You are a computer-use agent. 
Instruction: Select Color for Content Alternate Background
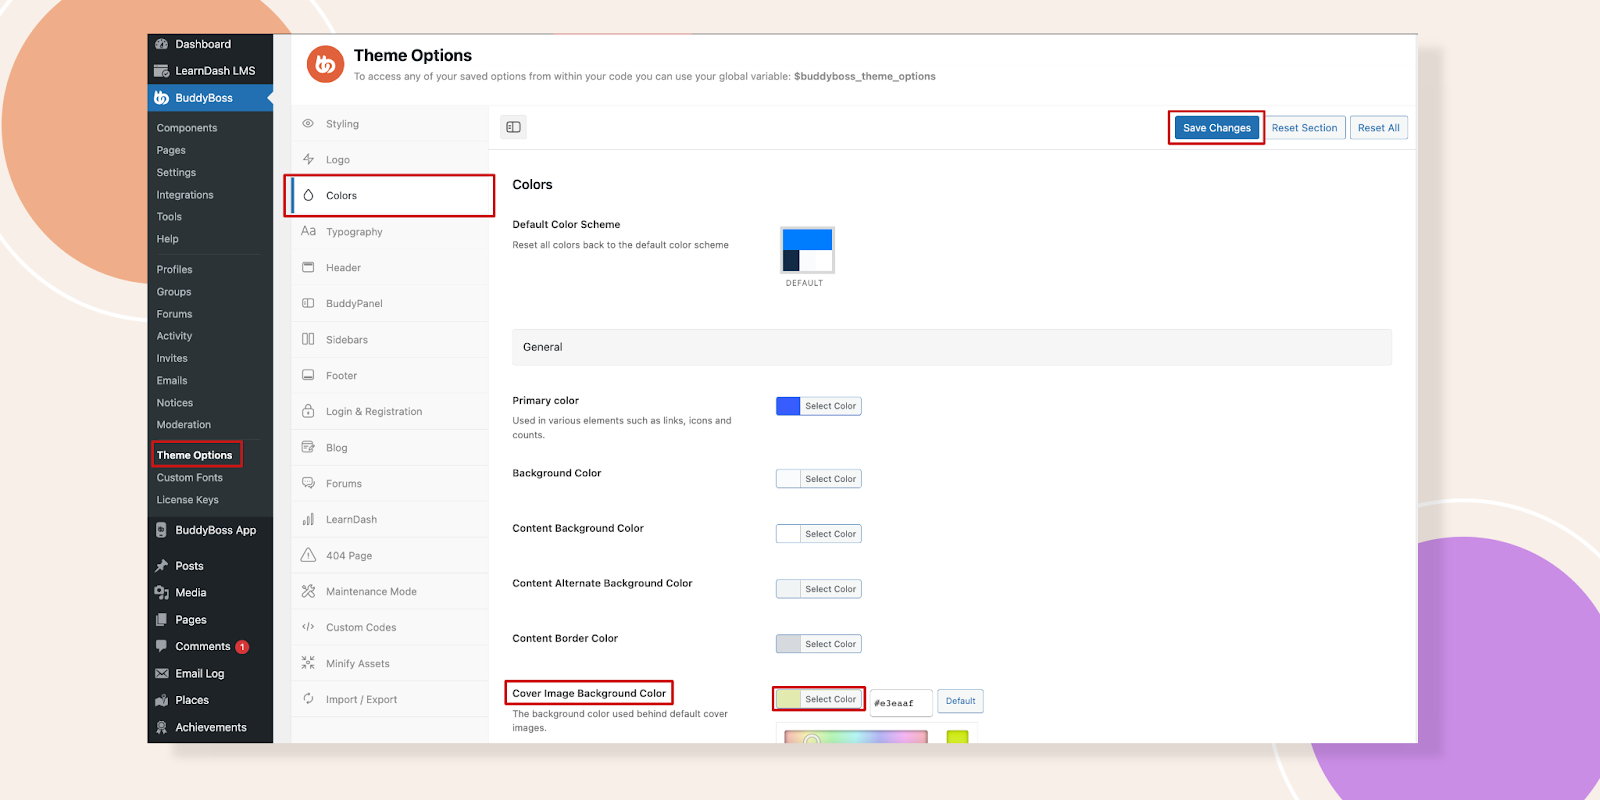pos(819,589)
